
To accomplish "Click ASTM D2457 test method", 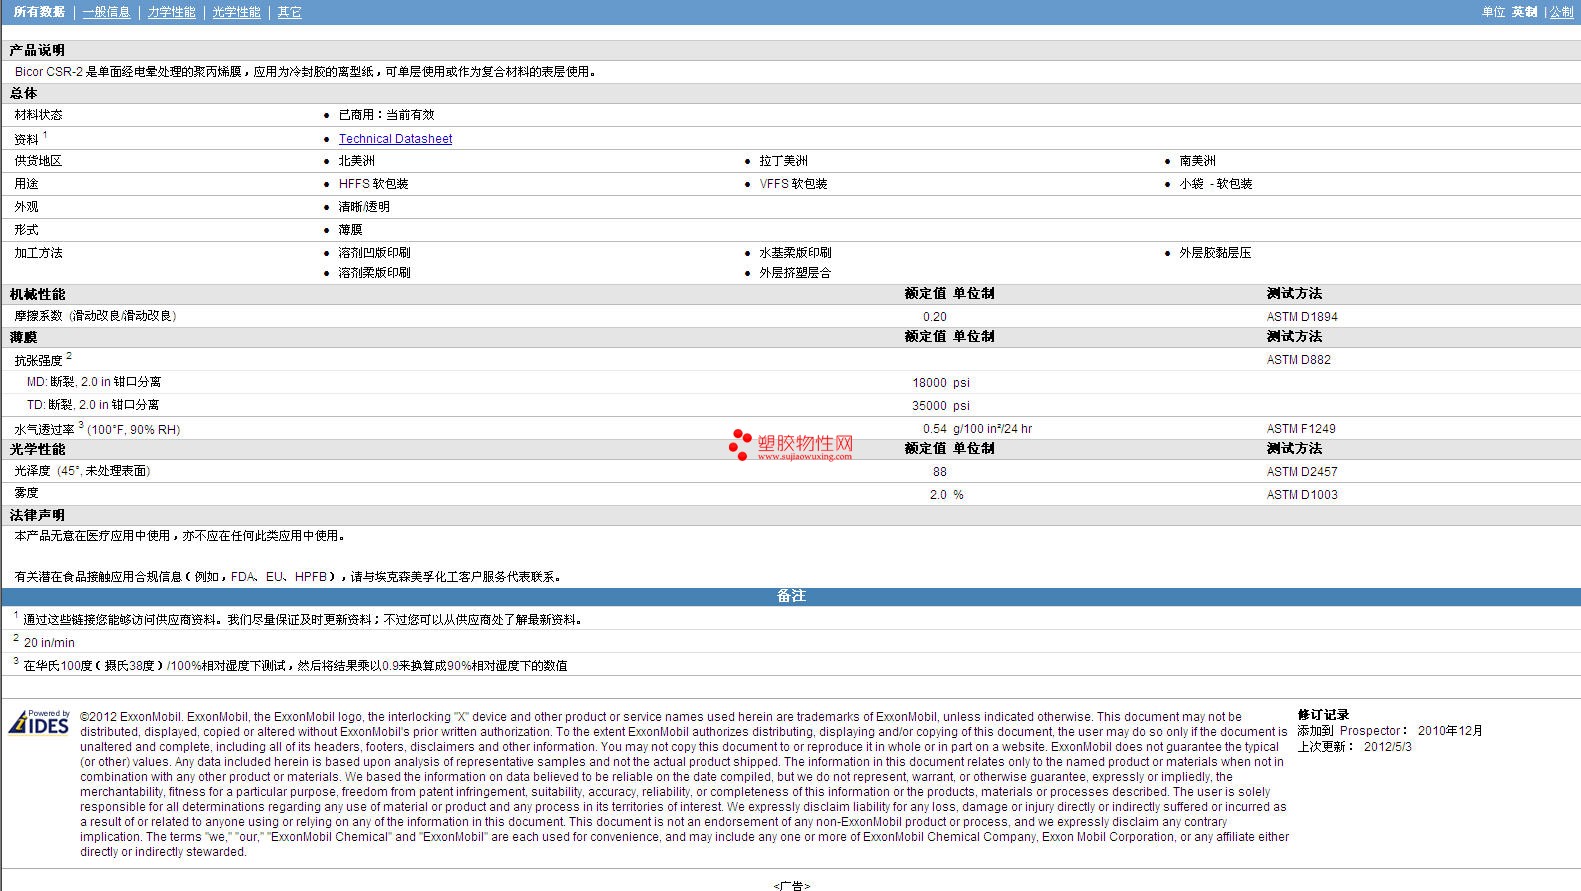I will [x=1302, y=472].
